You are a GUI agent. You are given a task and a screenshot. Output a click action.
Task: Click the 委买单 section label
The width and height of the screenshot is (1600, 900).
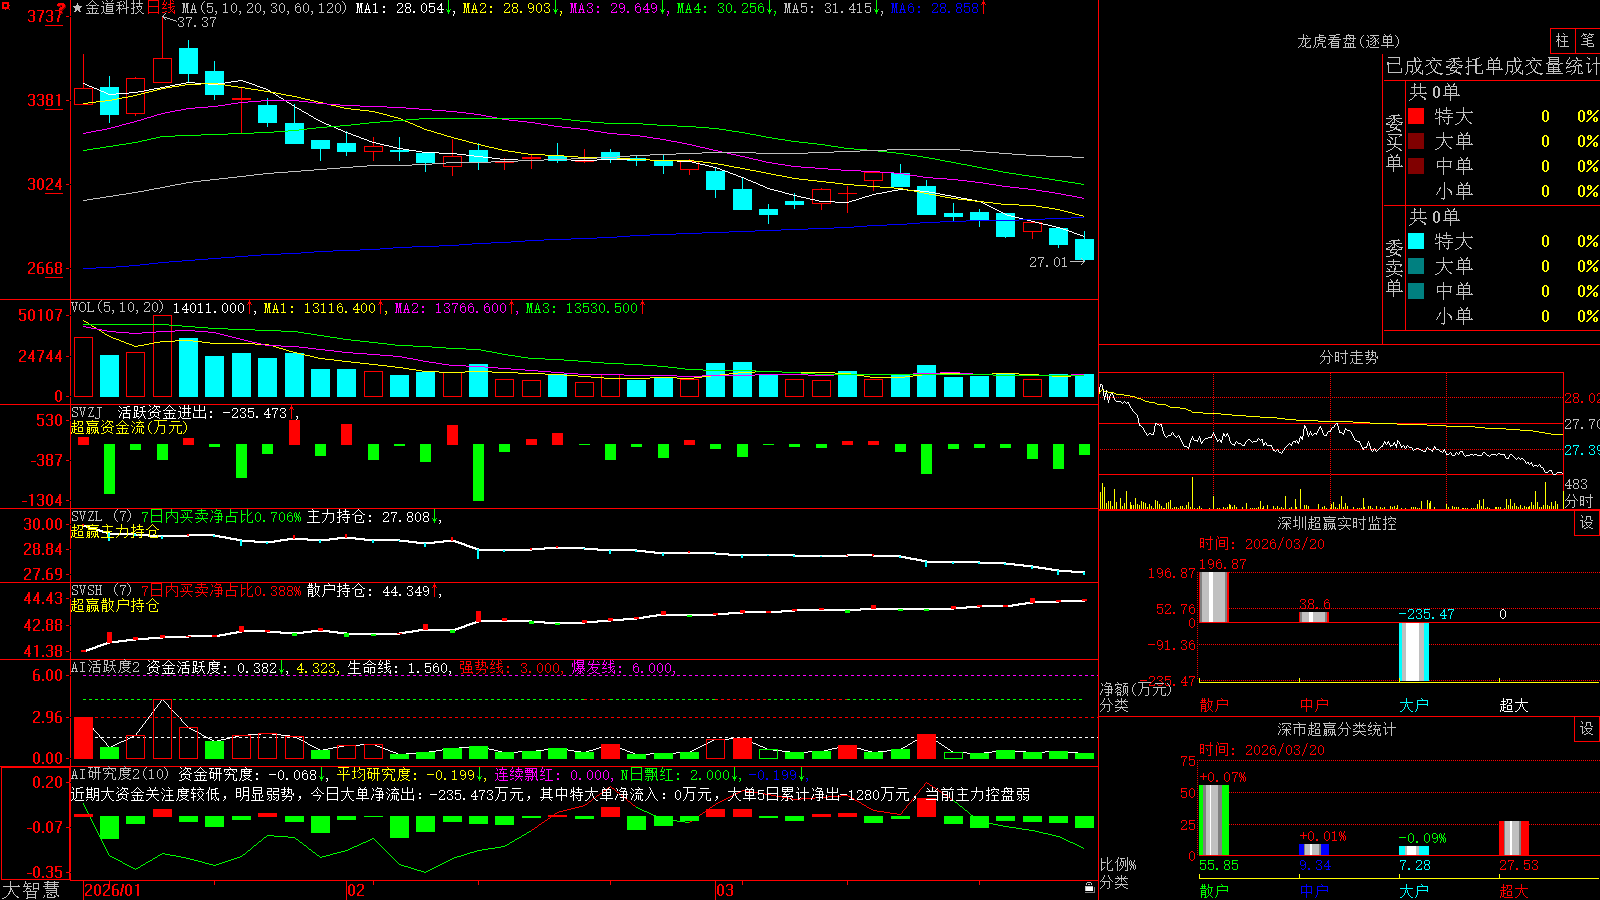point(1394,143)
